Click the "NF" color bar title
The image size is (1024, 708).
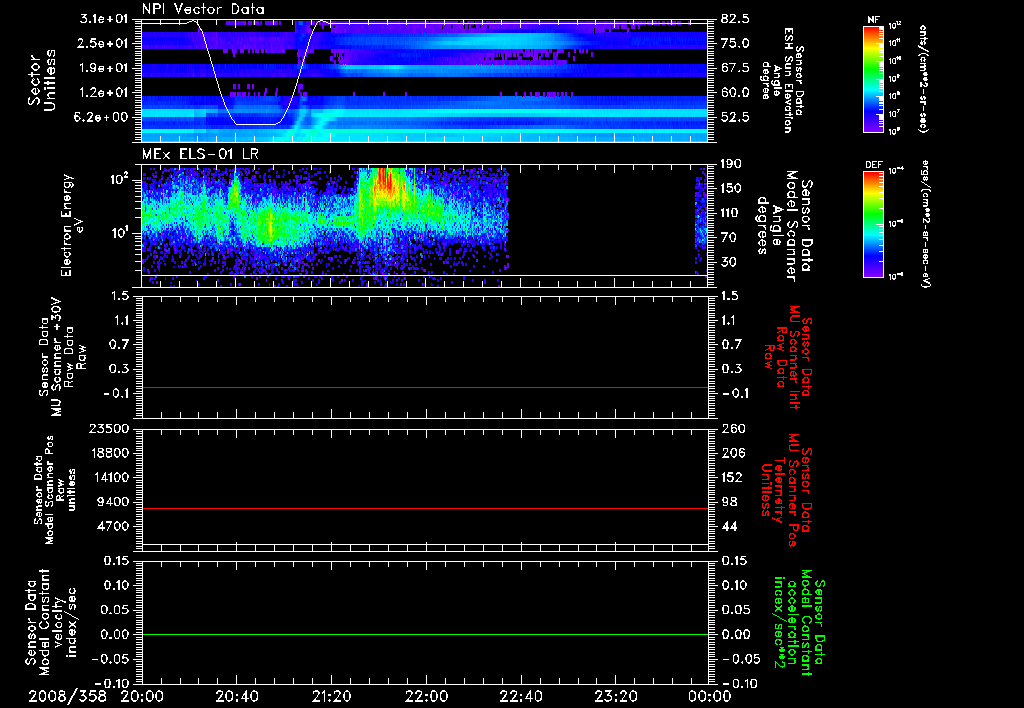pyautogui.click(x=873, y=20)
